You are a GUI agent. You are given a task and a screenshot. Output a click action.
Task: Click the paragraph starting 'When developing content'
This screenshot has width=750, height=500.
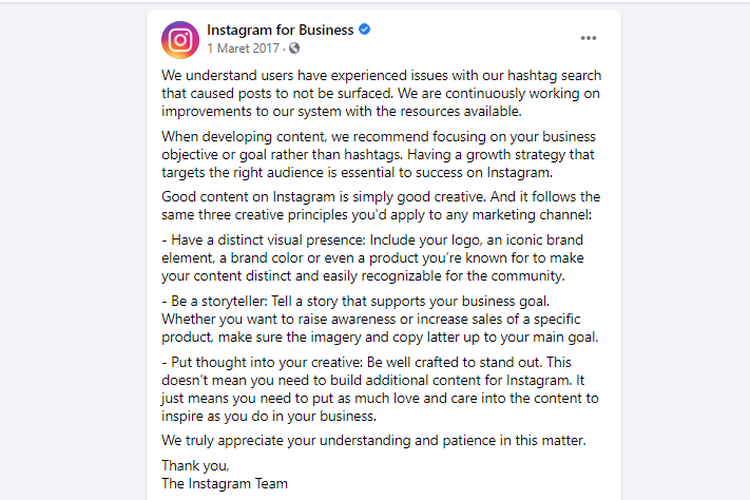(x=380, y=154)
